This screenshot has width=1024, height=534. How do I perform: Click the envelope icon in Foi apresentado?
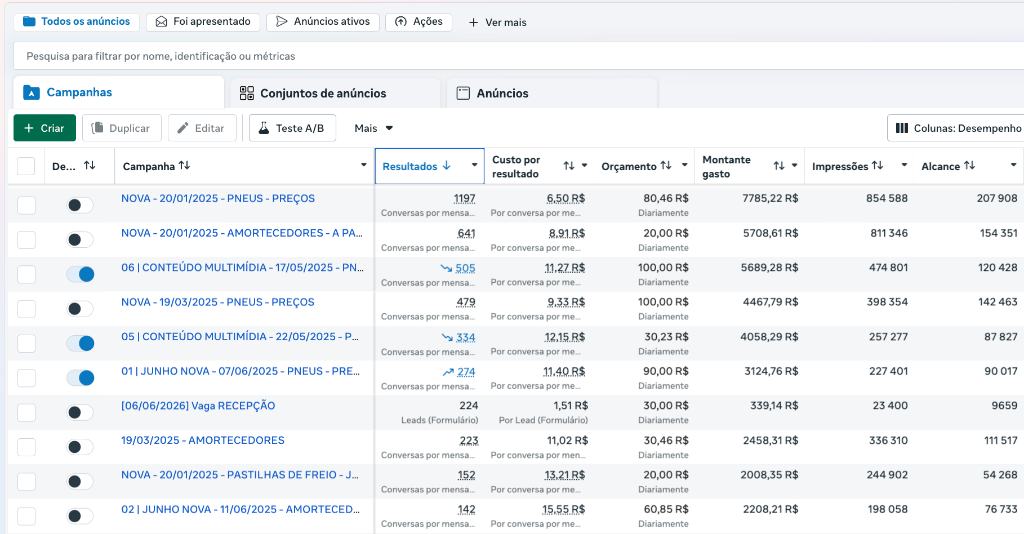[161, 22]
